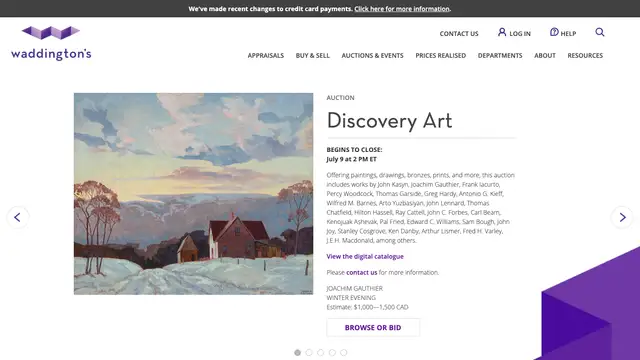
Task: Open the Resources menu
Action: point(585,56)
